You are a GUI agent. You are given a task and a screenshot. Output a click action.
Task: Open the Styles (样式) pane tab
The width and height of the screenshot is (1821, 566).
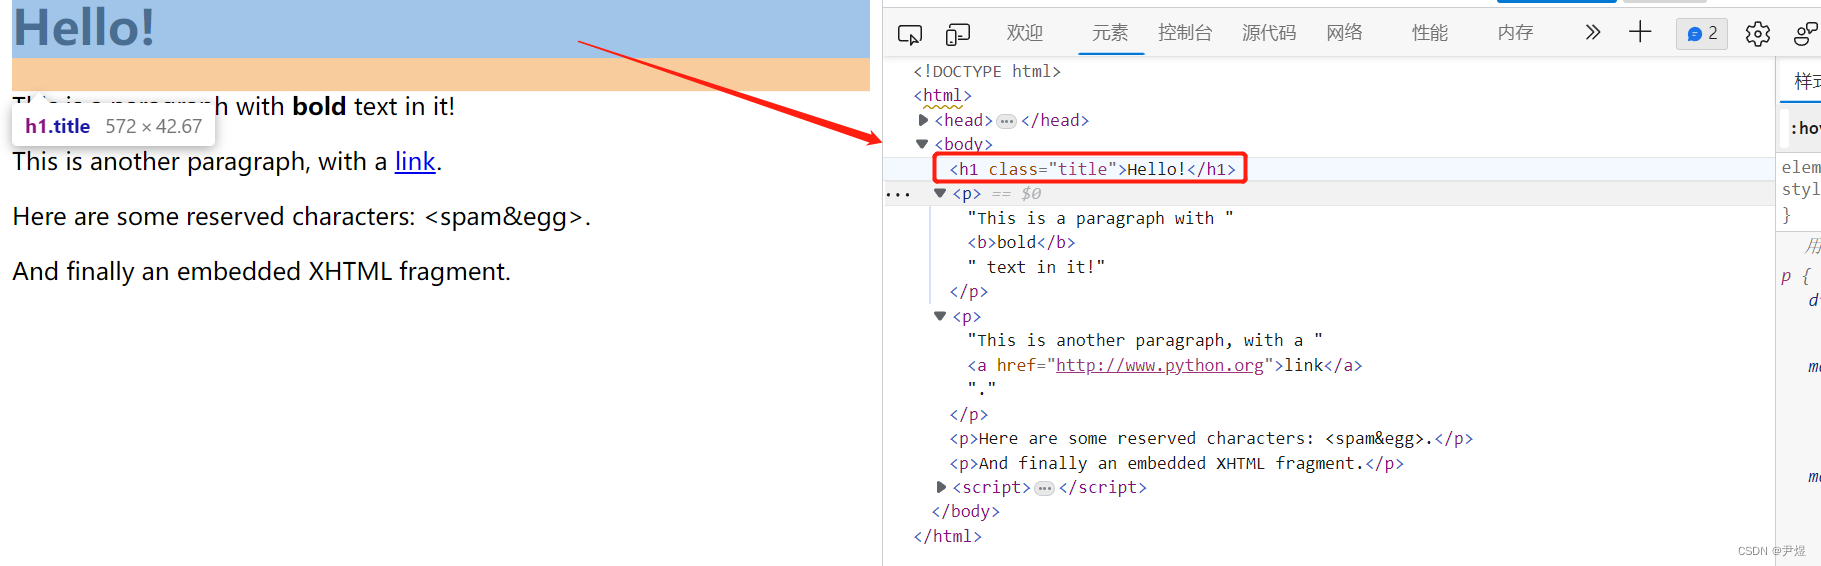(1806, 81)
